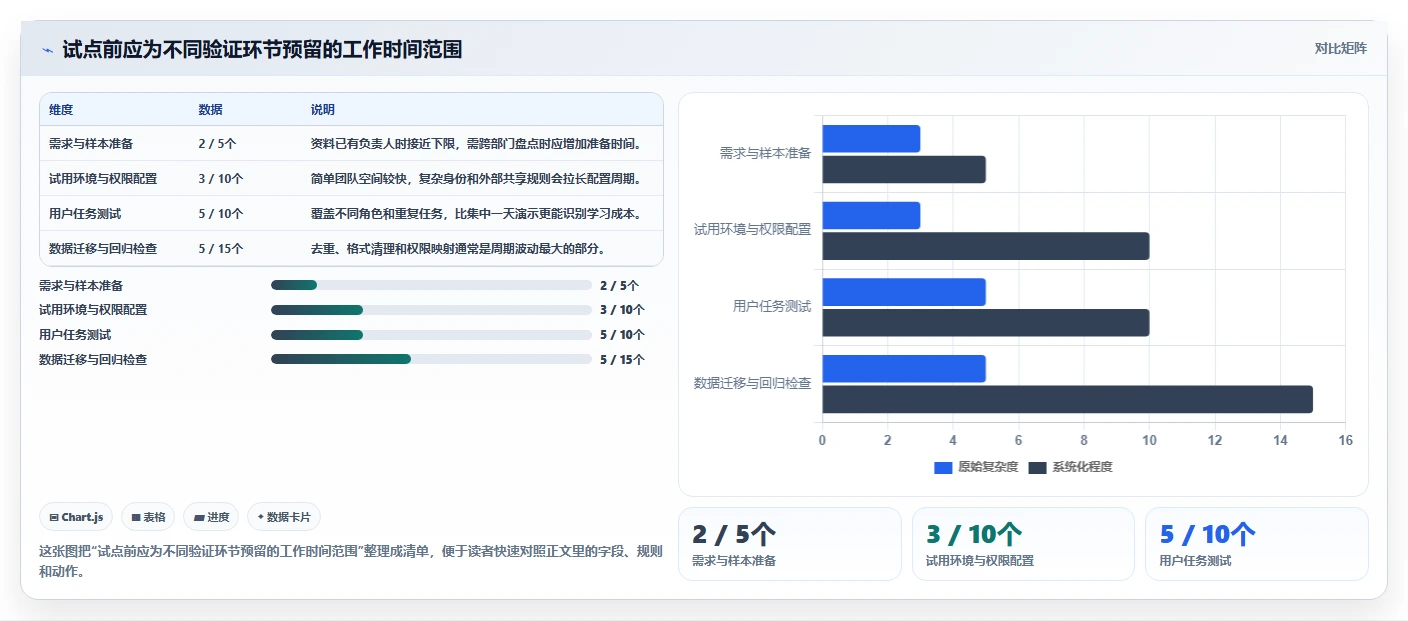Screen dimensions: 1408x621
Task: Click the blue bar for 需求与样本准备
Action: click(x=871, y=139)
